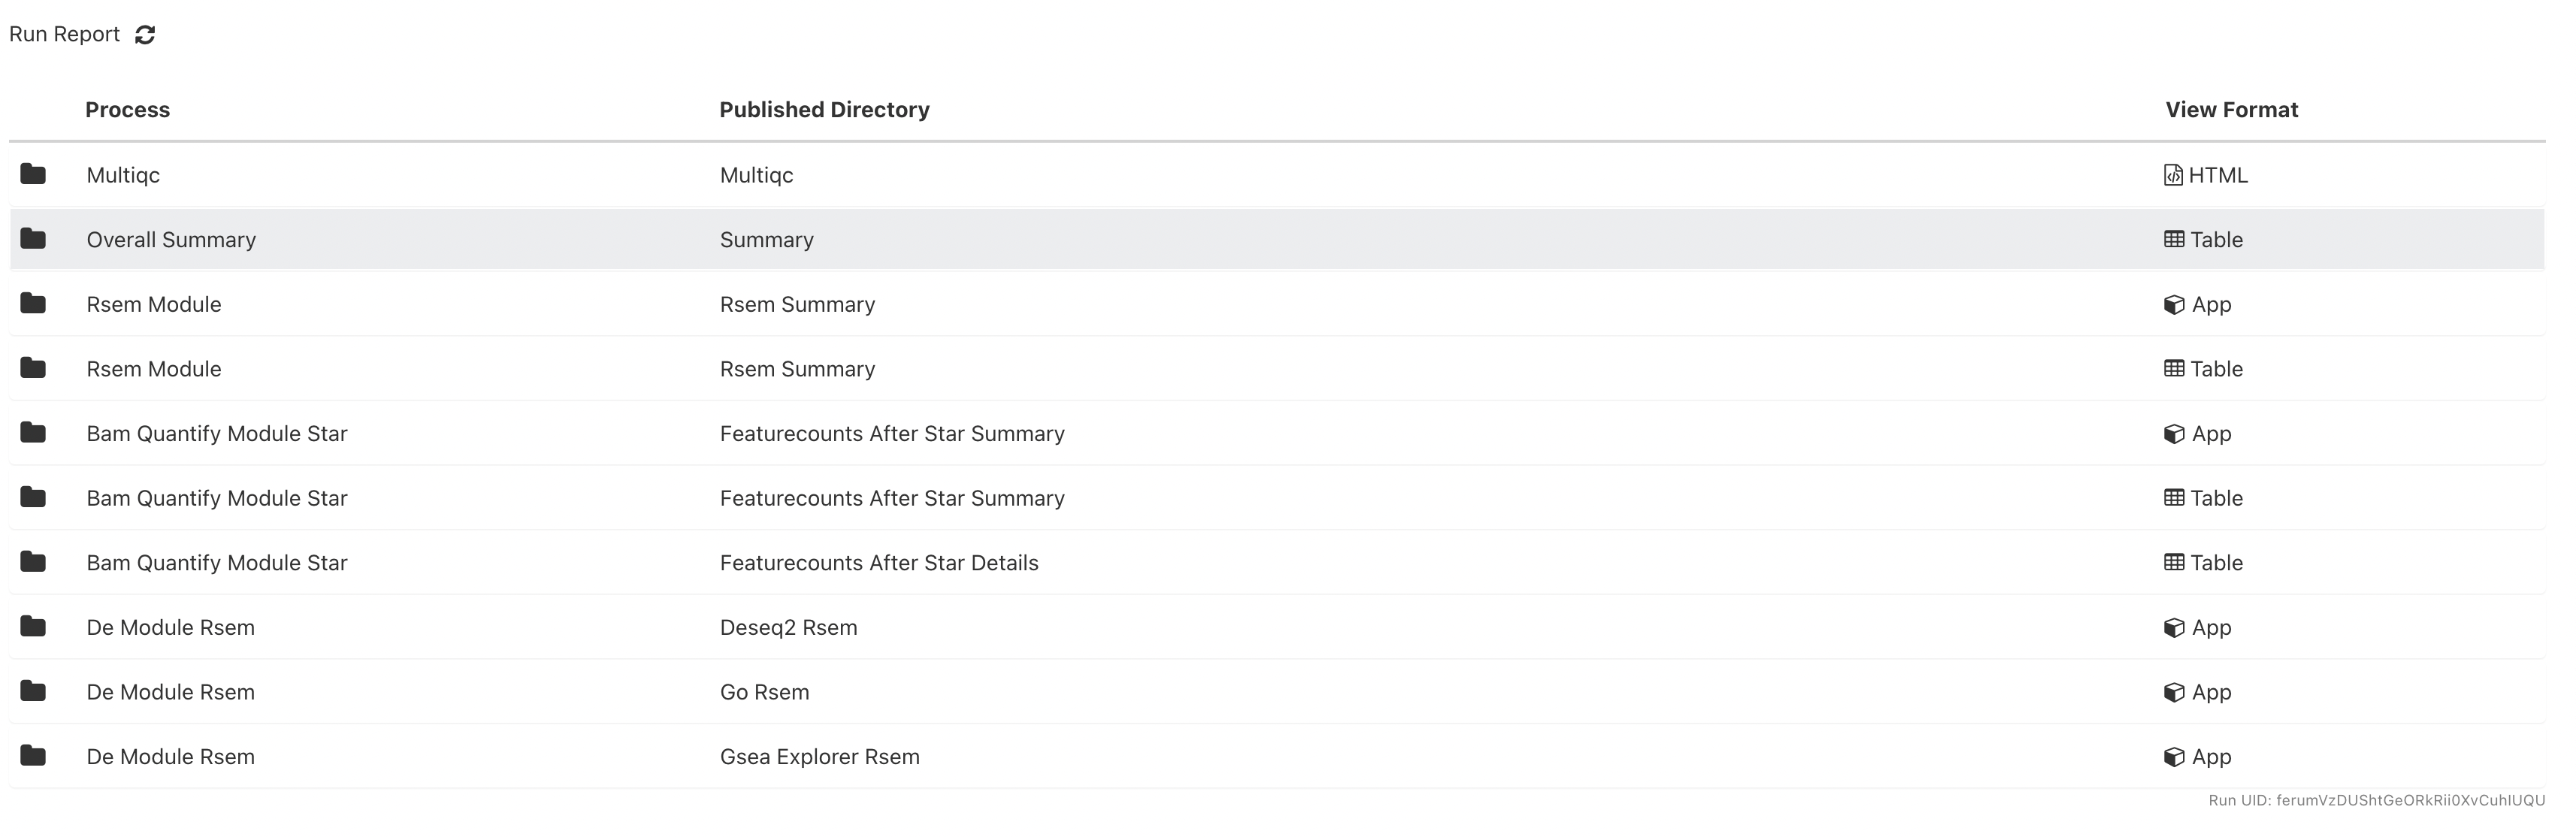2576x837 pixels.
Task: Open the Summary published directory entry
Action: (x=767, y=240)
